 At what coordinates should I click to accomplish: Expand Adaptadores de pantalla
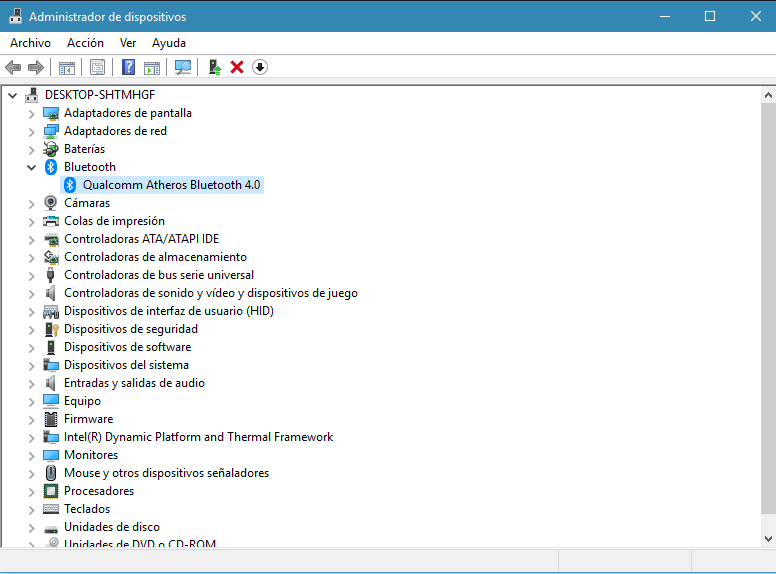coord(32,114)
